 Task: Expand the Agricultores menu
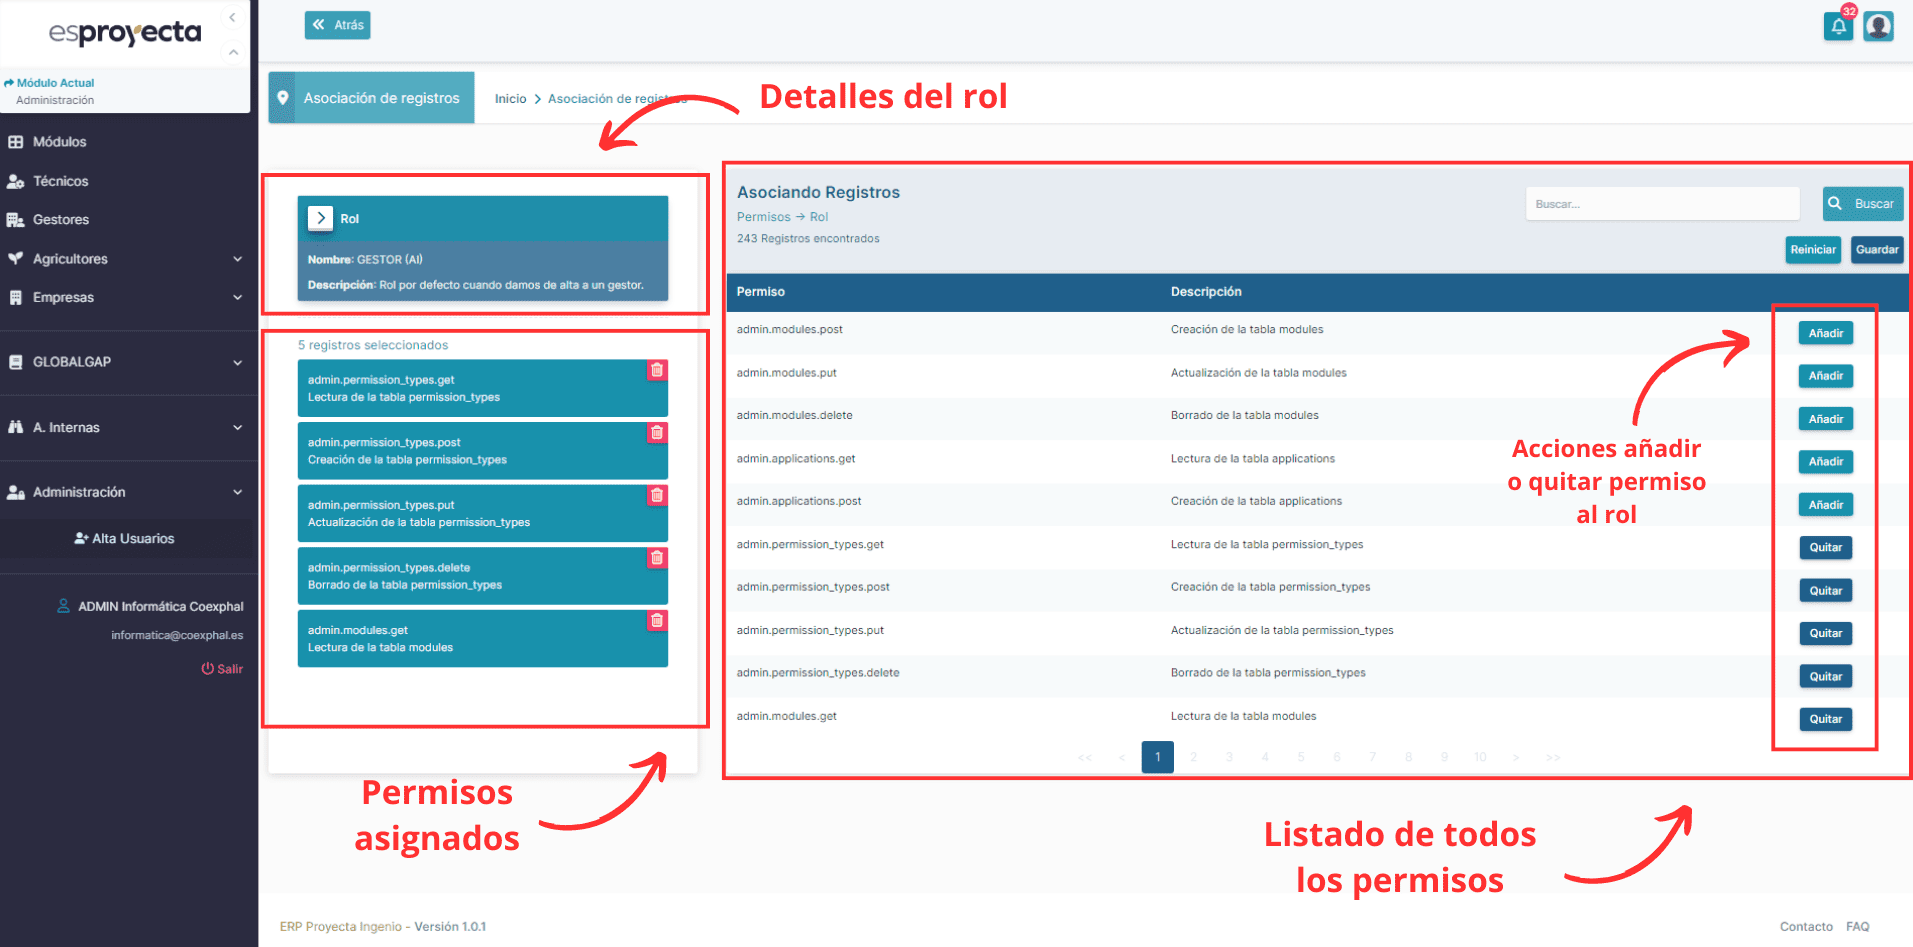tap(238, 258)
